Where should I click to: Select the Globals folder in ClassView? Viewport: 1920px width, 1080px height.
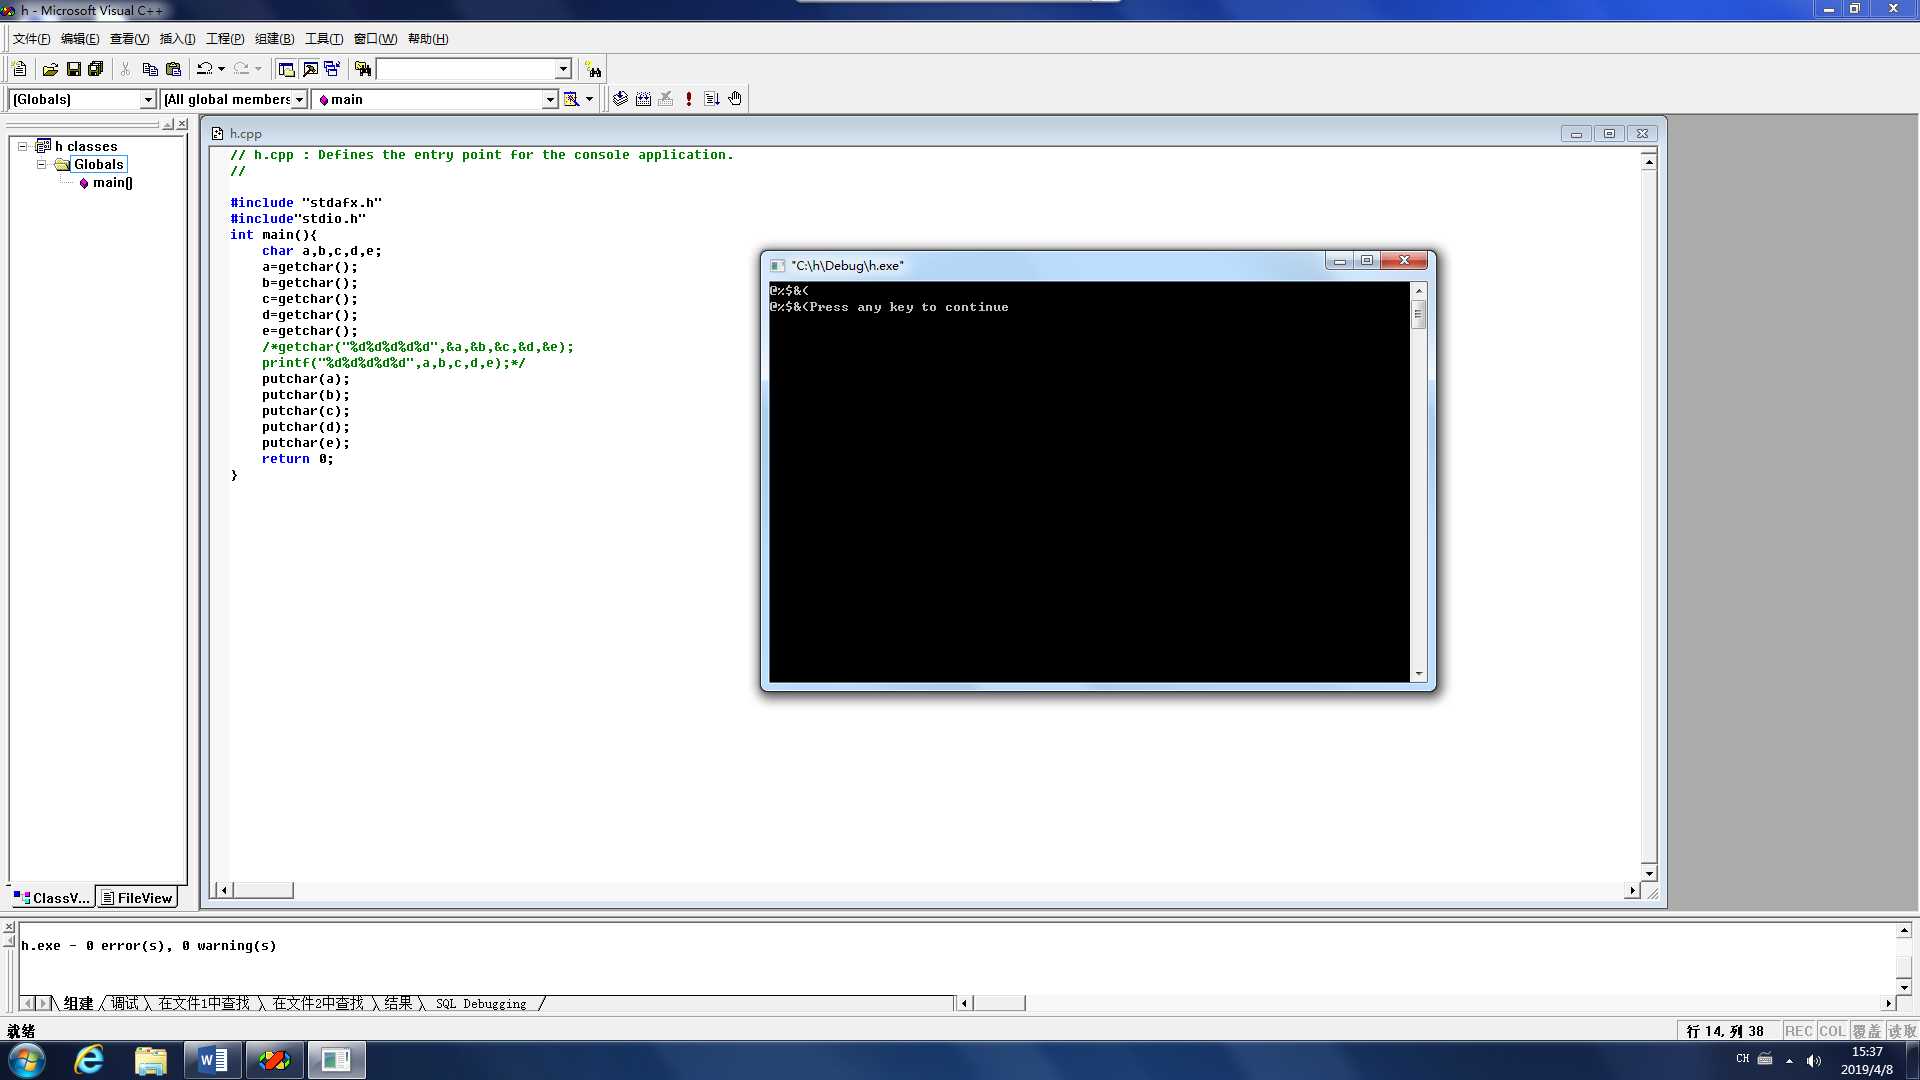(98, 164)
